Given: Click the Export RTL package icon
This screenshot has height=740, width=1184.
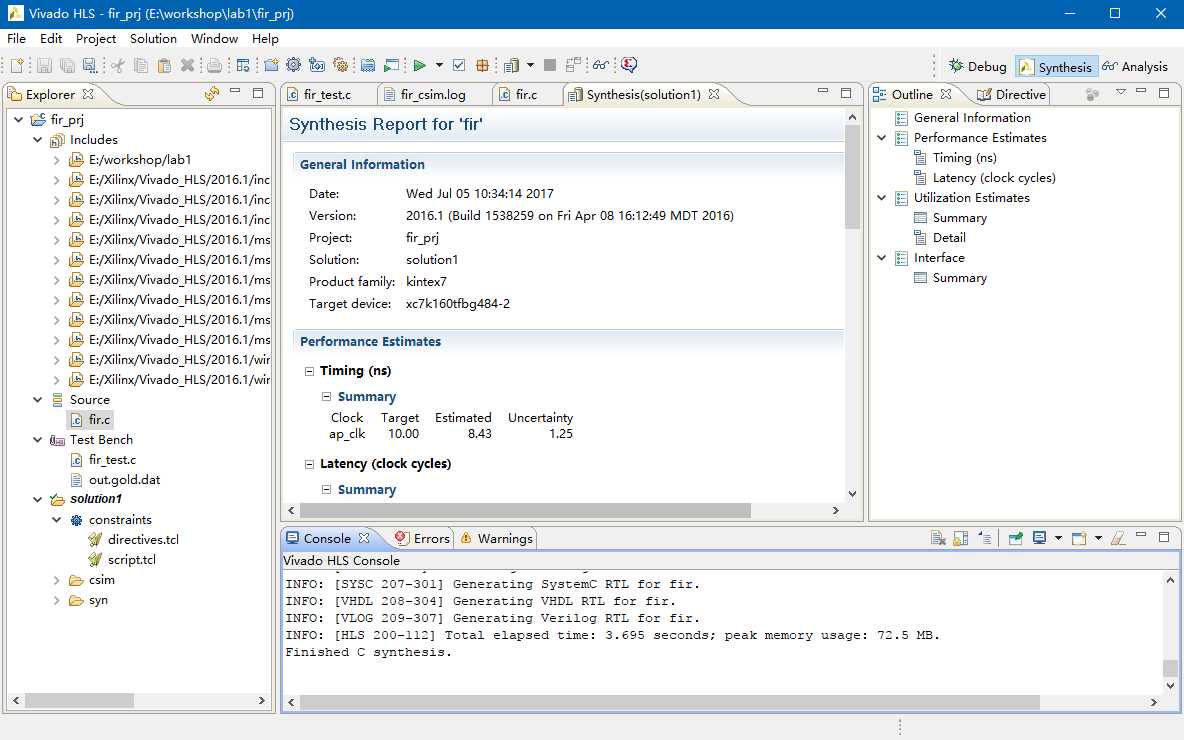Looking at the screenshot, I should [482, 66].
